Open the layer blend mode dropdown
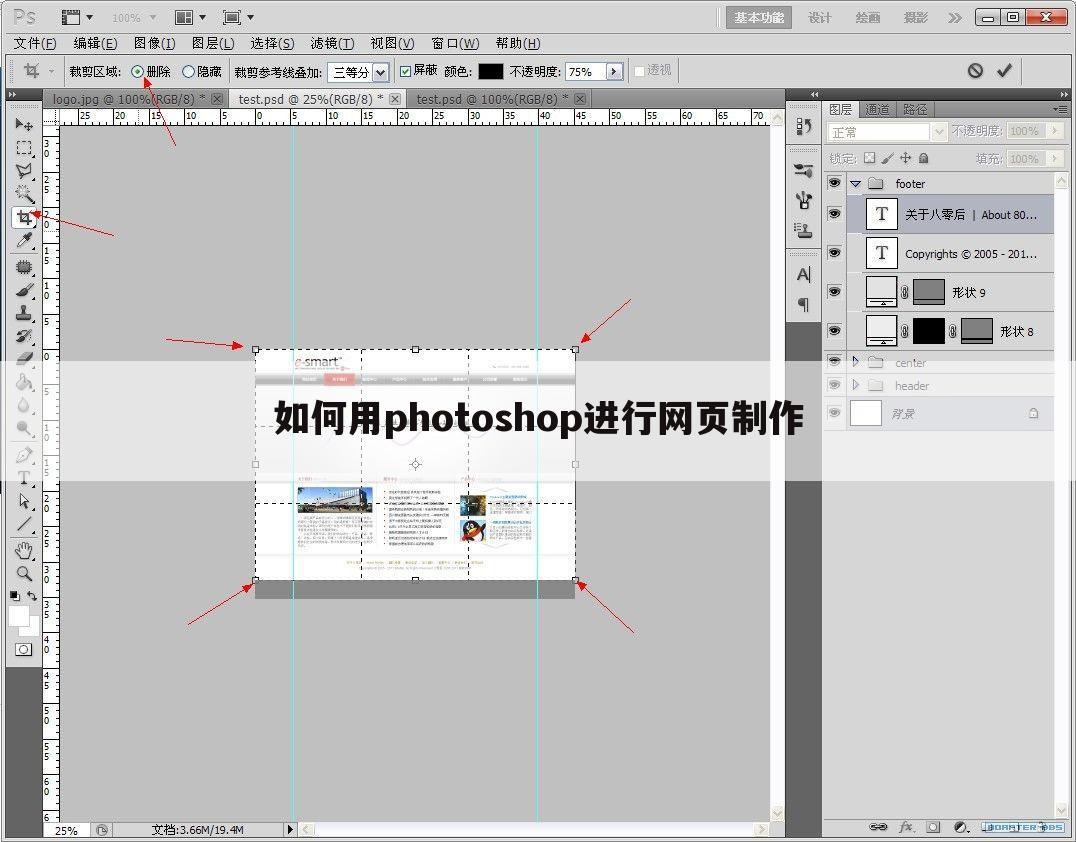This screenshot has height=842, width=1076. 938,130
